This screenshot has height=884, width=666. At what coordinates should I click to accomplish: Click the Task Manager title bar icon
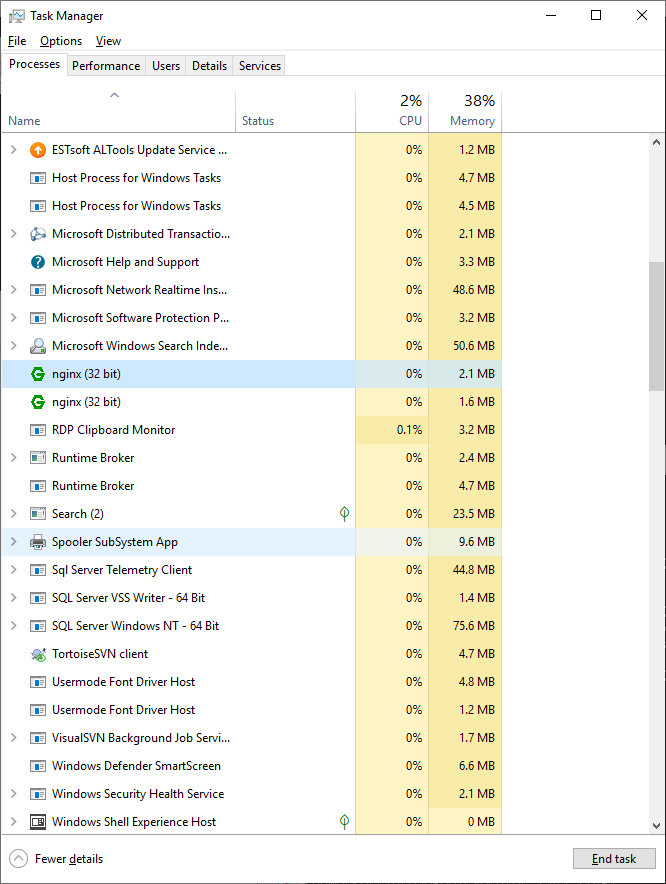(x=16, y=16)
